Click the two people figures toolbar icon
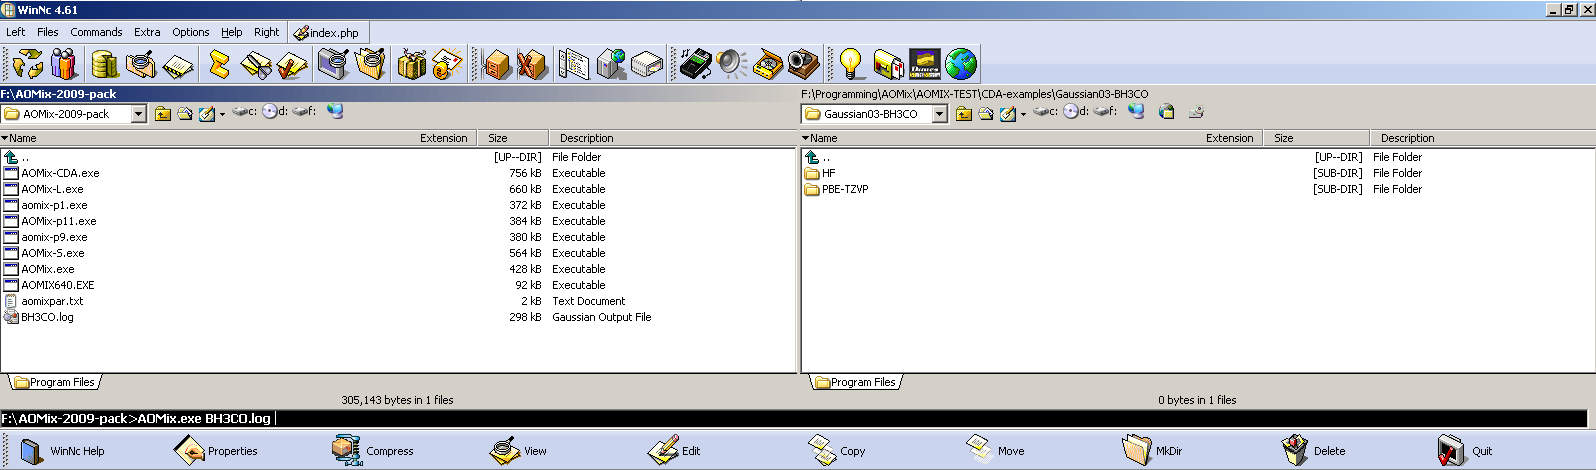 (x=65, y=64)
